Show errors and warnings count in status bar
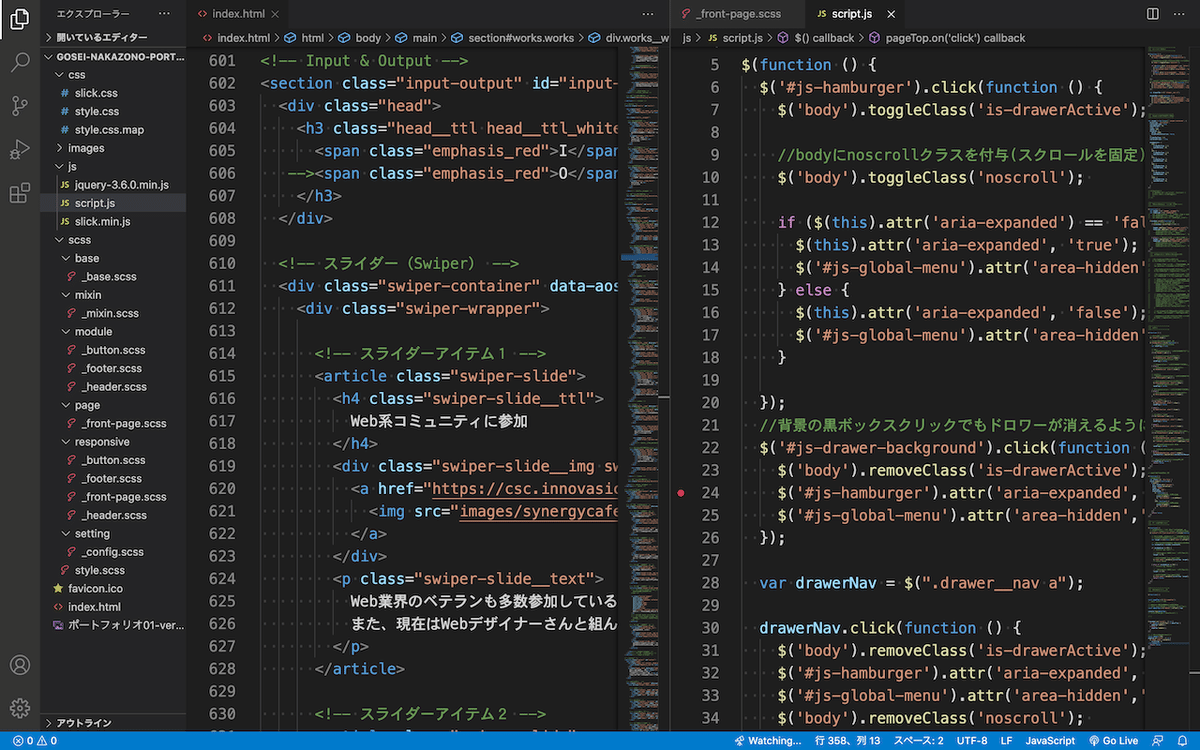 click(x=35, y=741)
